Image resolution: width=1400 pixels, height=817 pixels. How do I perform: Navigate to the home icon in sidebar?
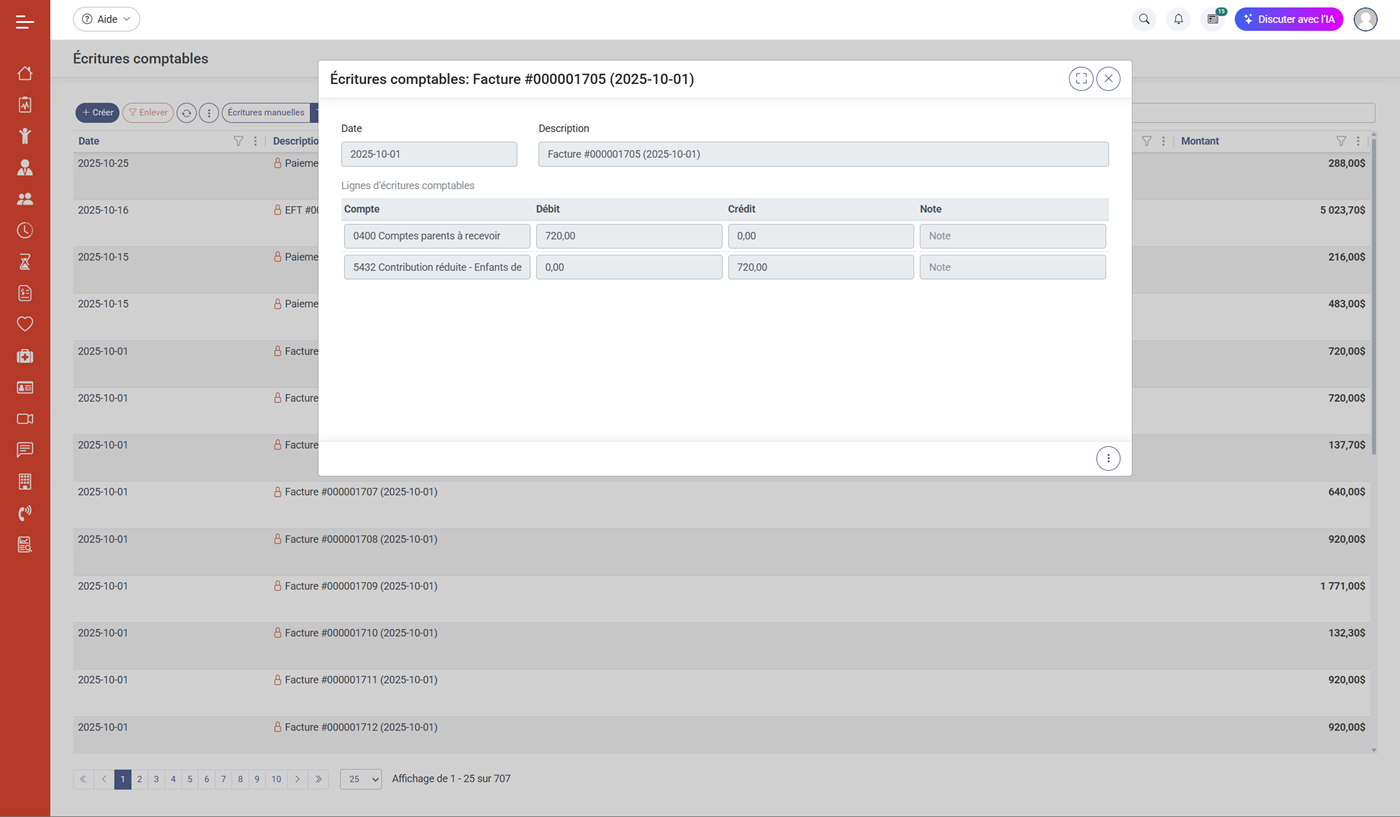click(x=25, y=73)
